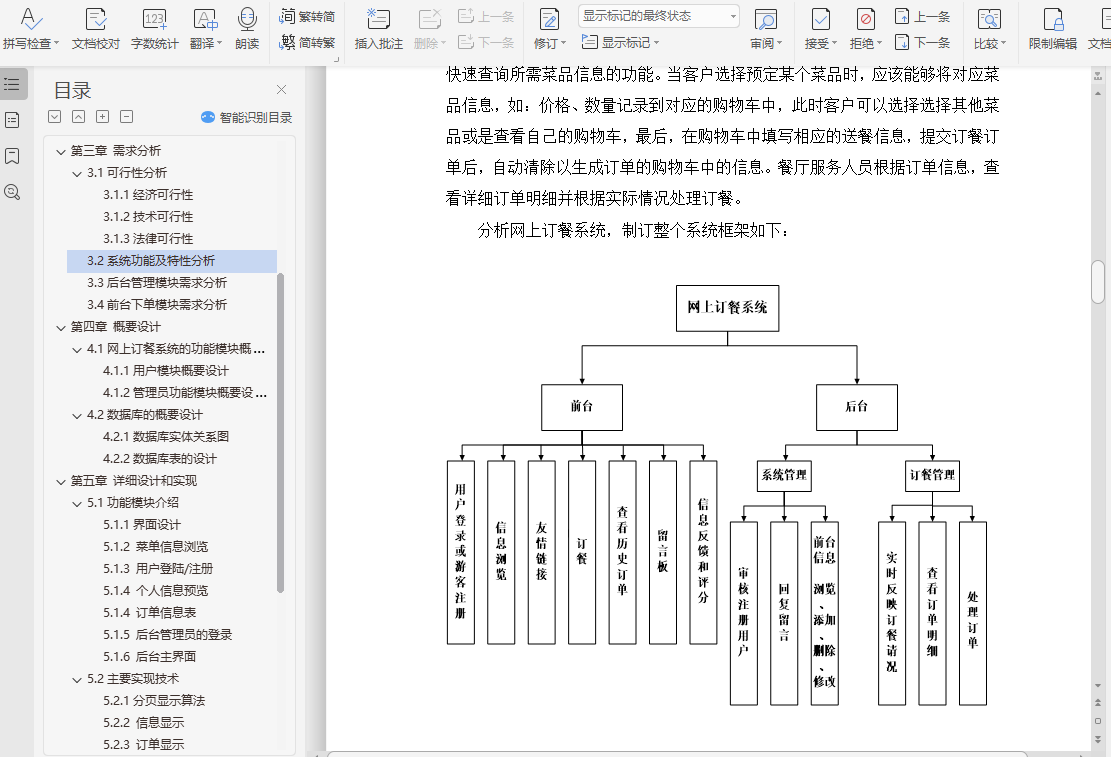Click the 订餐管理 box in diagram

932,475
